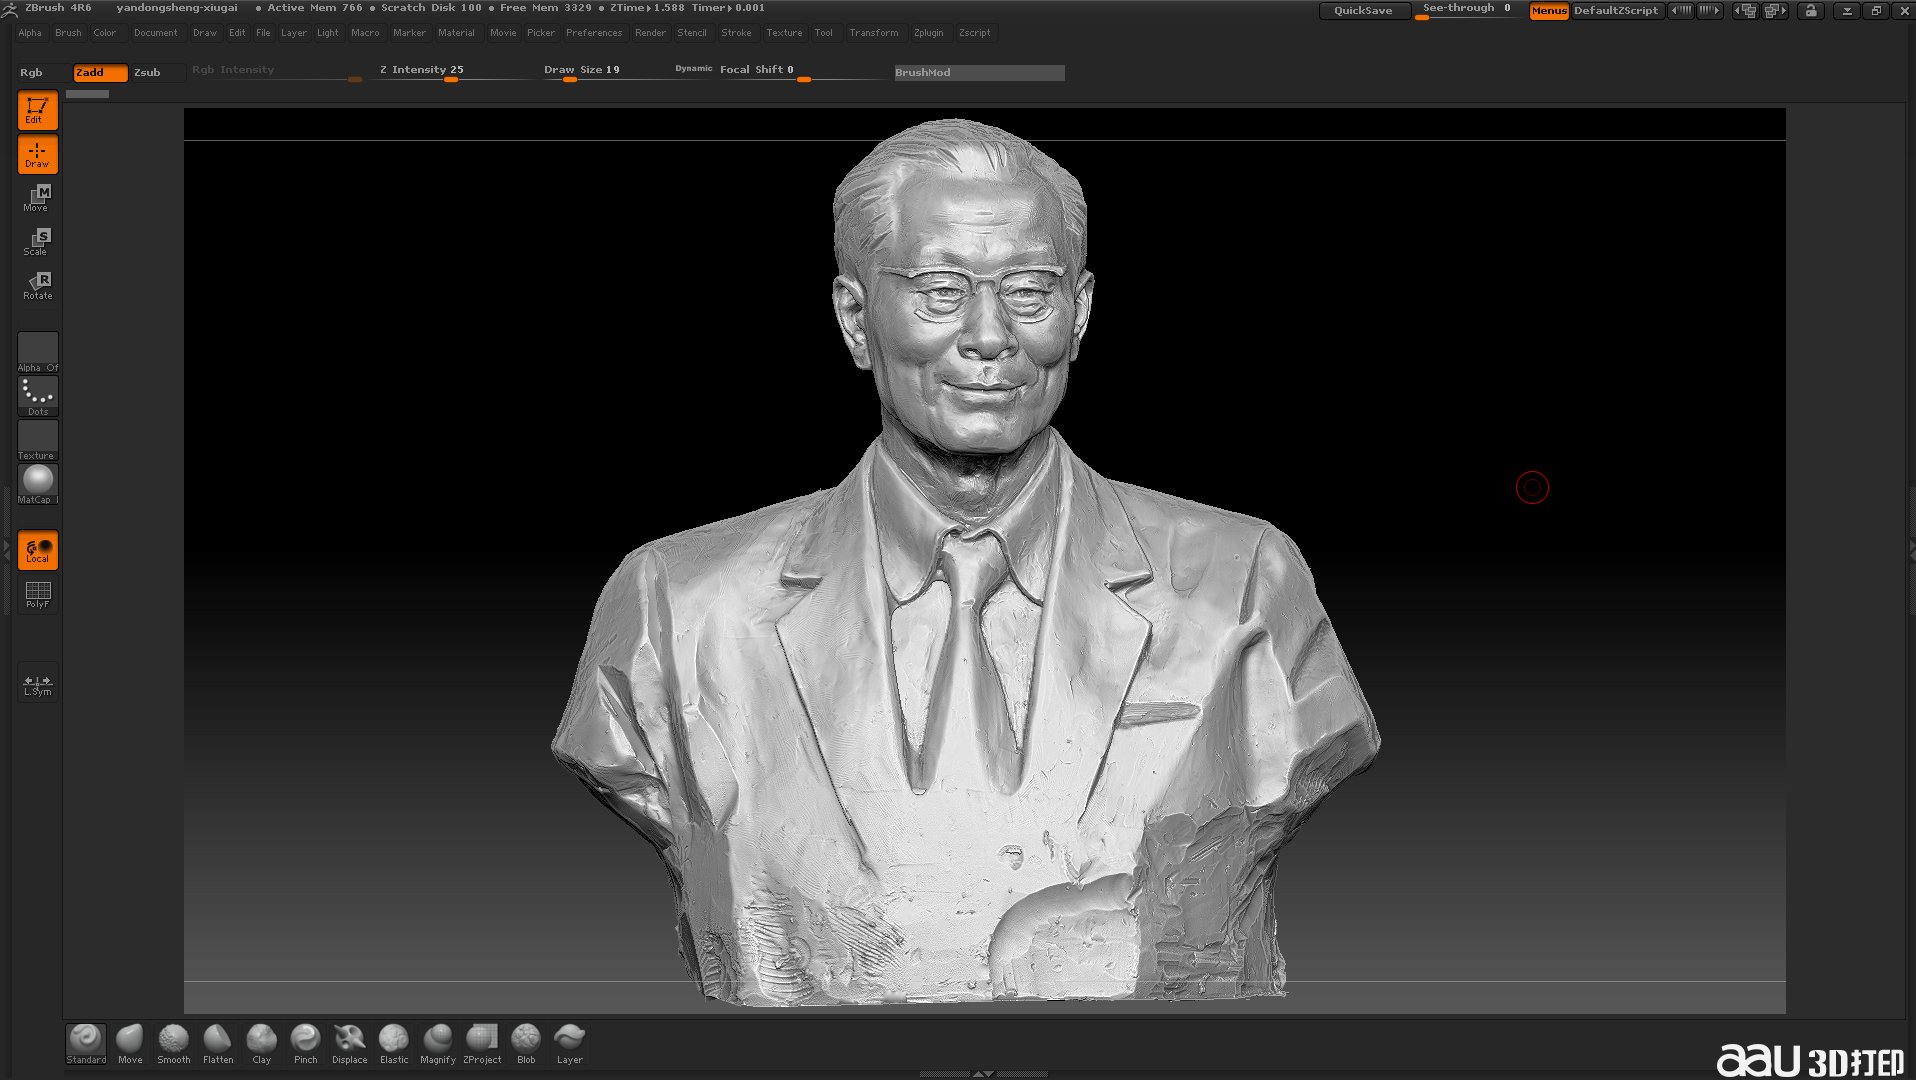1916x1080 pixels.
Task: Switch to Scale transform mode
Action: pyautogui.click(x=38, y=242)
